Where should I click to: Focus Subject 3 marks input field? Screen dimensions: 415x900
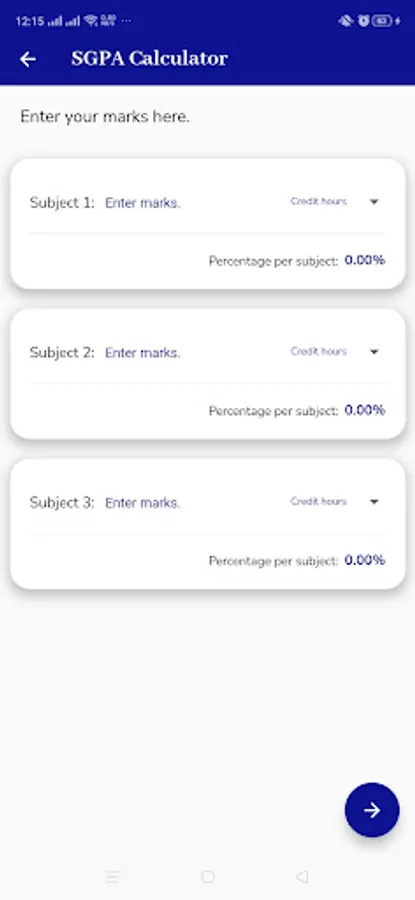point(143,503)
